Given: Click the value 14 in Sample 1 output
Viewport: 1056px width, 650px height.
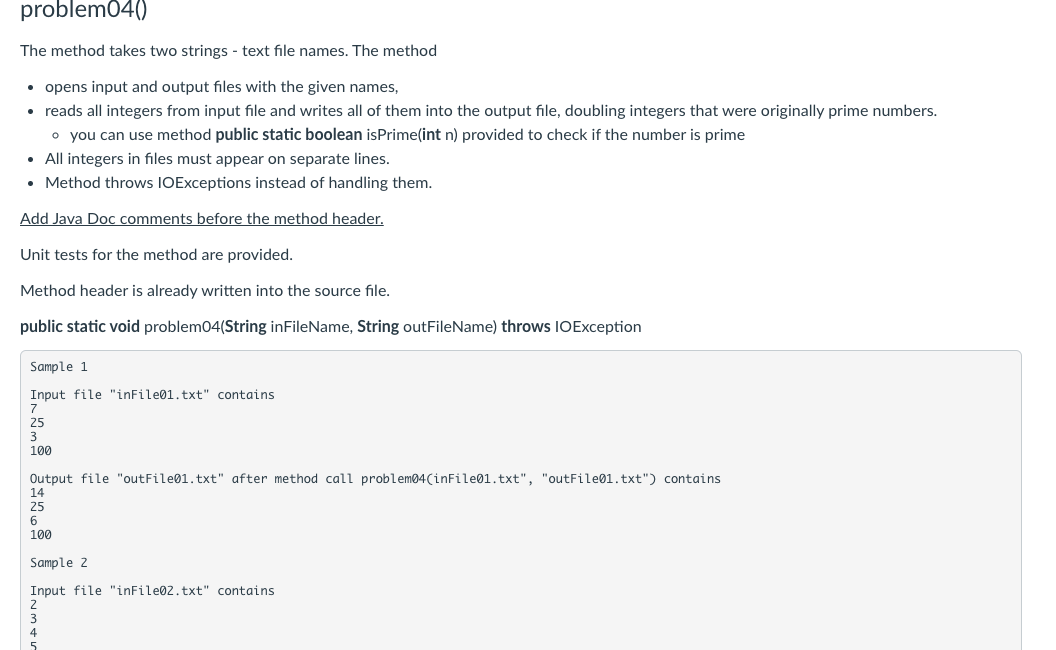Looking at the screenshot, I should coord(37,493).
